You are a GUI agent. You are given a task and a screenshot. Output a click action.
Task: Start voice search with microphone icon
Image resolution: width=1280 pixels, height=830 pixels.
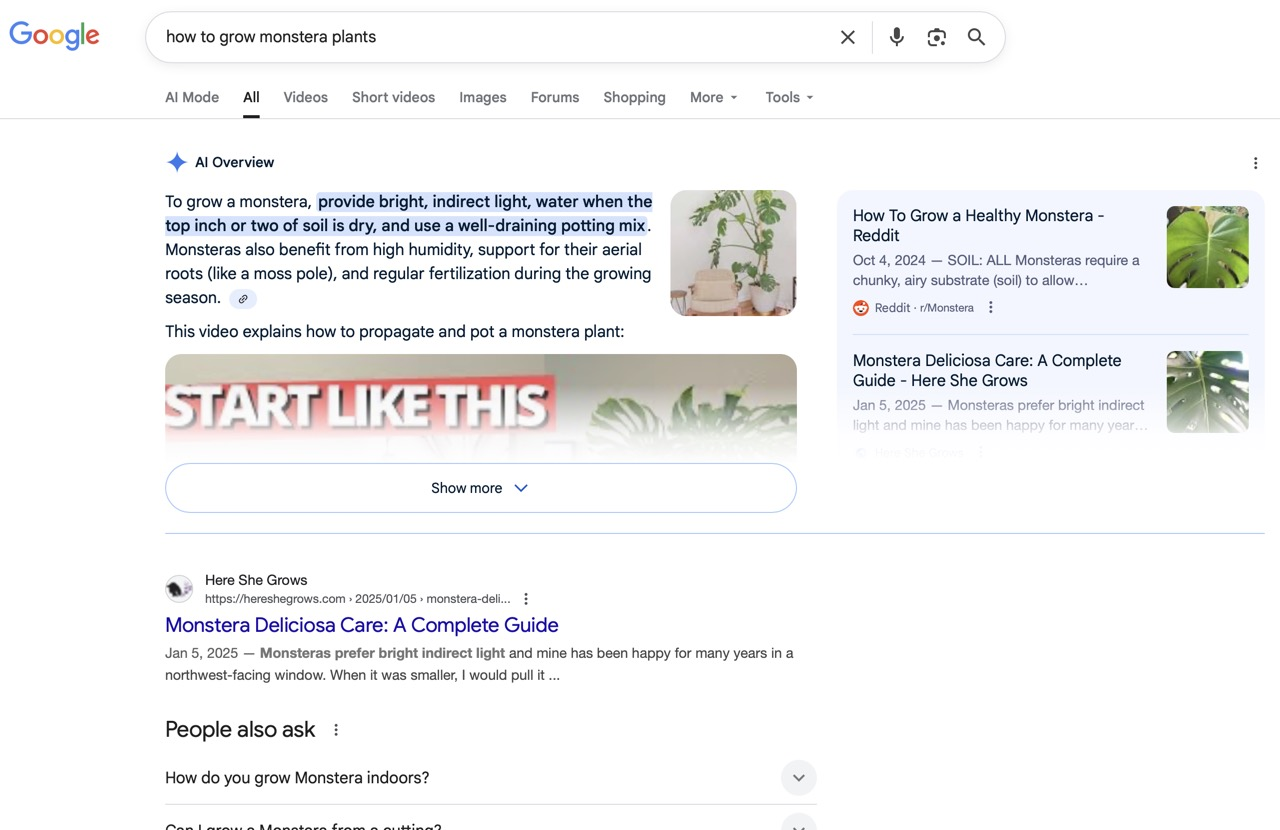point(896,37)
